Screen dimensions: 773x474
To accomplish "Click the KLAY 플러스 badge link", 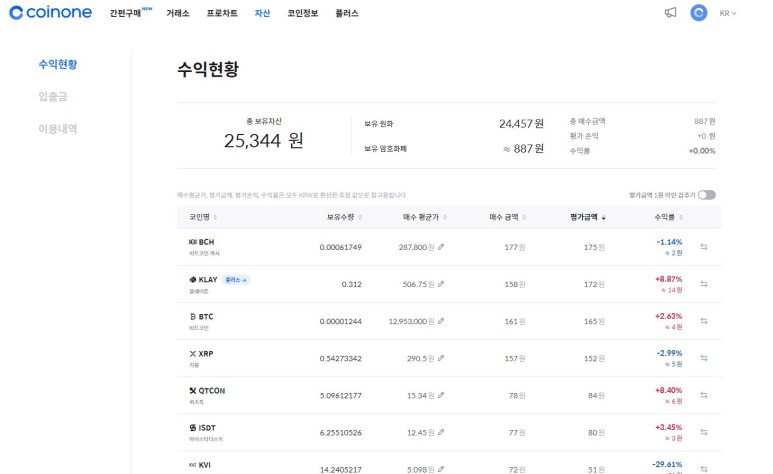I will [236, 280].
